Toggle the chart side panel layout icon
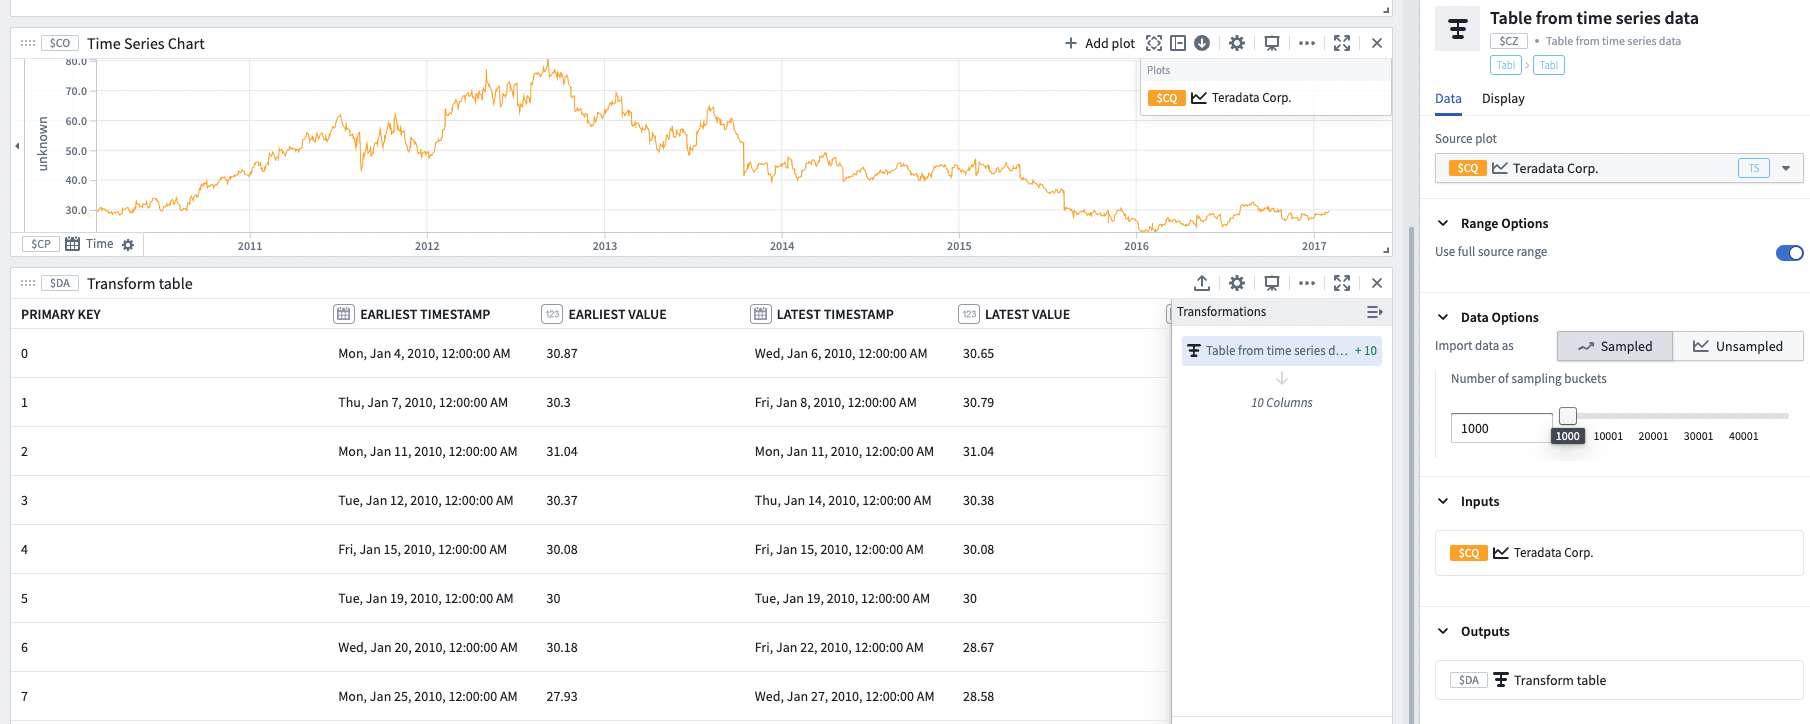 pyautogui.click(x=1178, y=43)
